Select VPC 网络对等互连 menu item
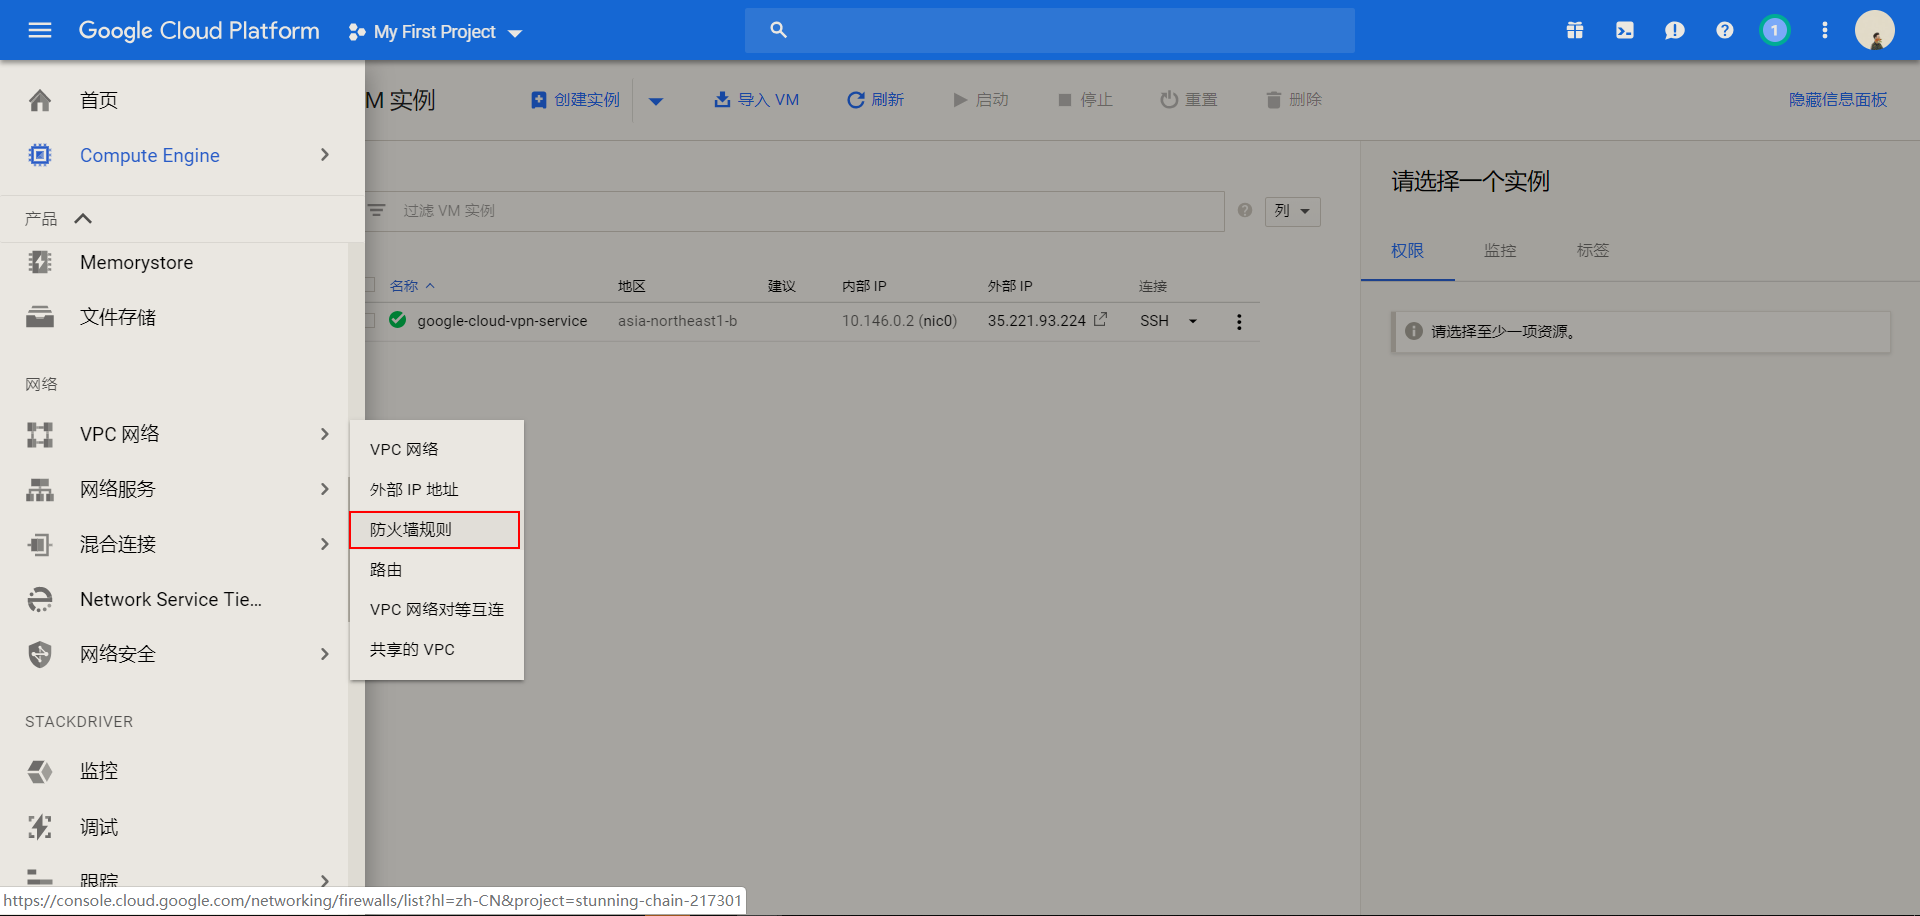This screenshot has width=1920, height=916. point(436,609)
